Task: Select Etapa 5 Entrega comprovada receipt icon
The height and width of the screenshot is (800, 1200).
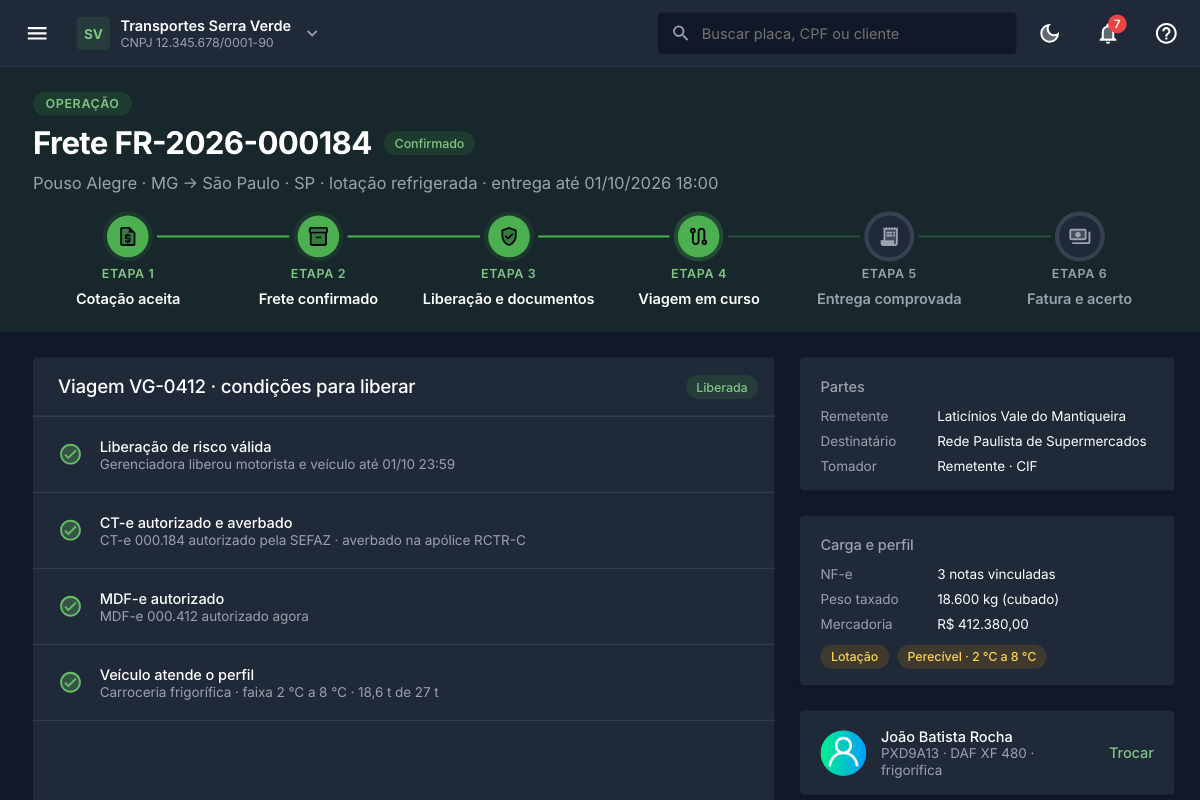Action: click(889, 237)
